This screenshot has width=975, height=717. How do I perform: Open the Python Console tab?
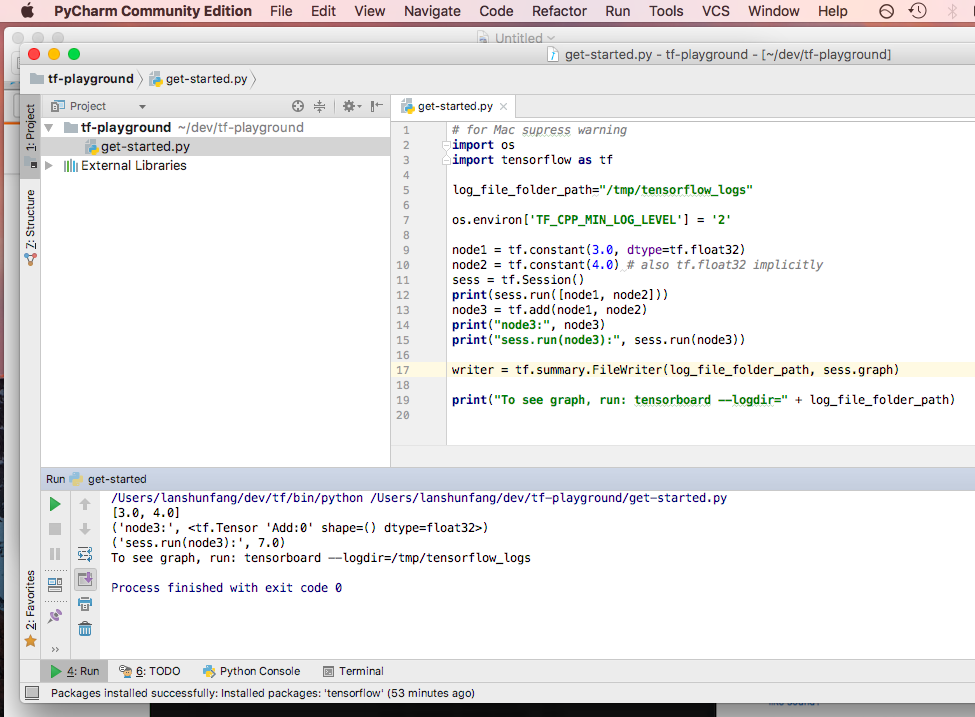[252, 671]
